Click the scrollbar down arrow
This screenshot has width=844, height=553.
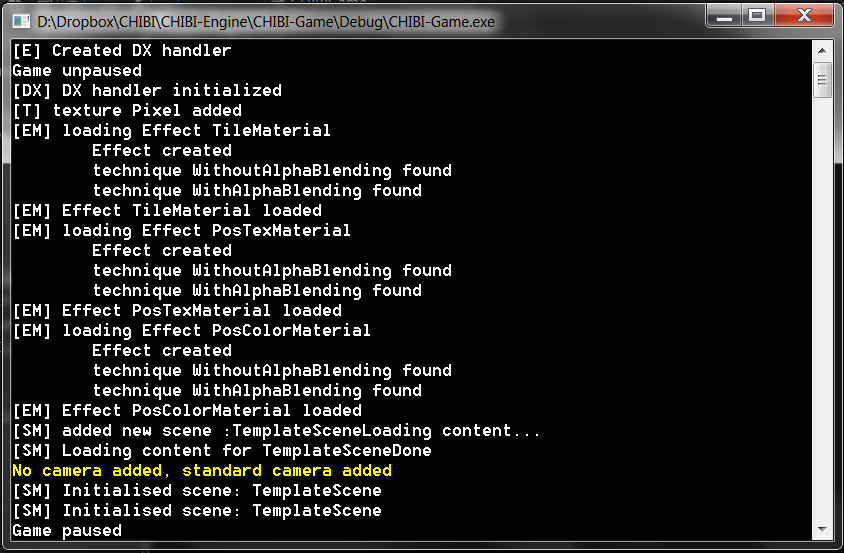point(822,530)
